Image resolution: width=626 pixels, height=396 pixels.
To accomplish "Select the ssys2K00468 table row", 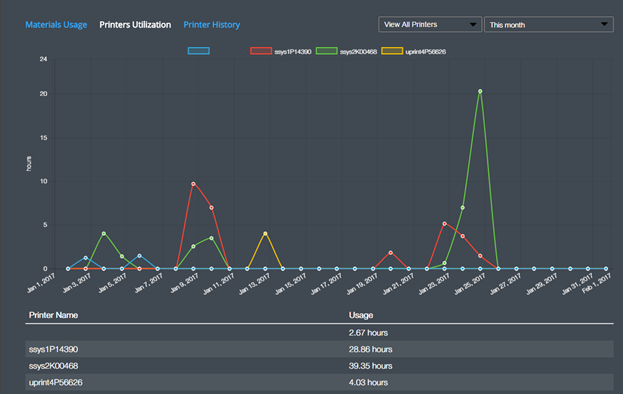I will 320,366.
